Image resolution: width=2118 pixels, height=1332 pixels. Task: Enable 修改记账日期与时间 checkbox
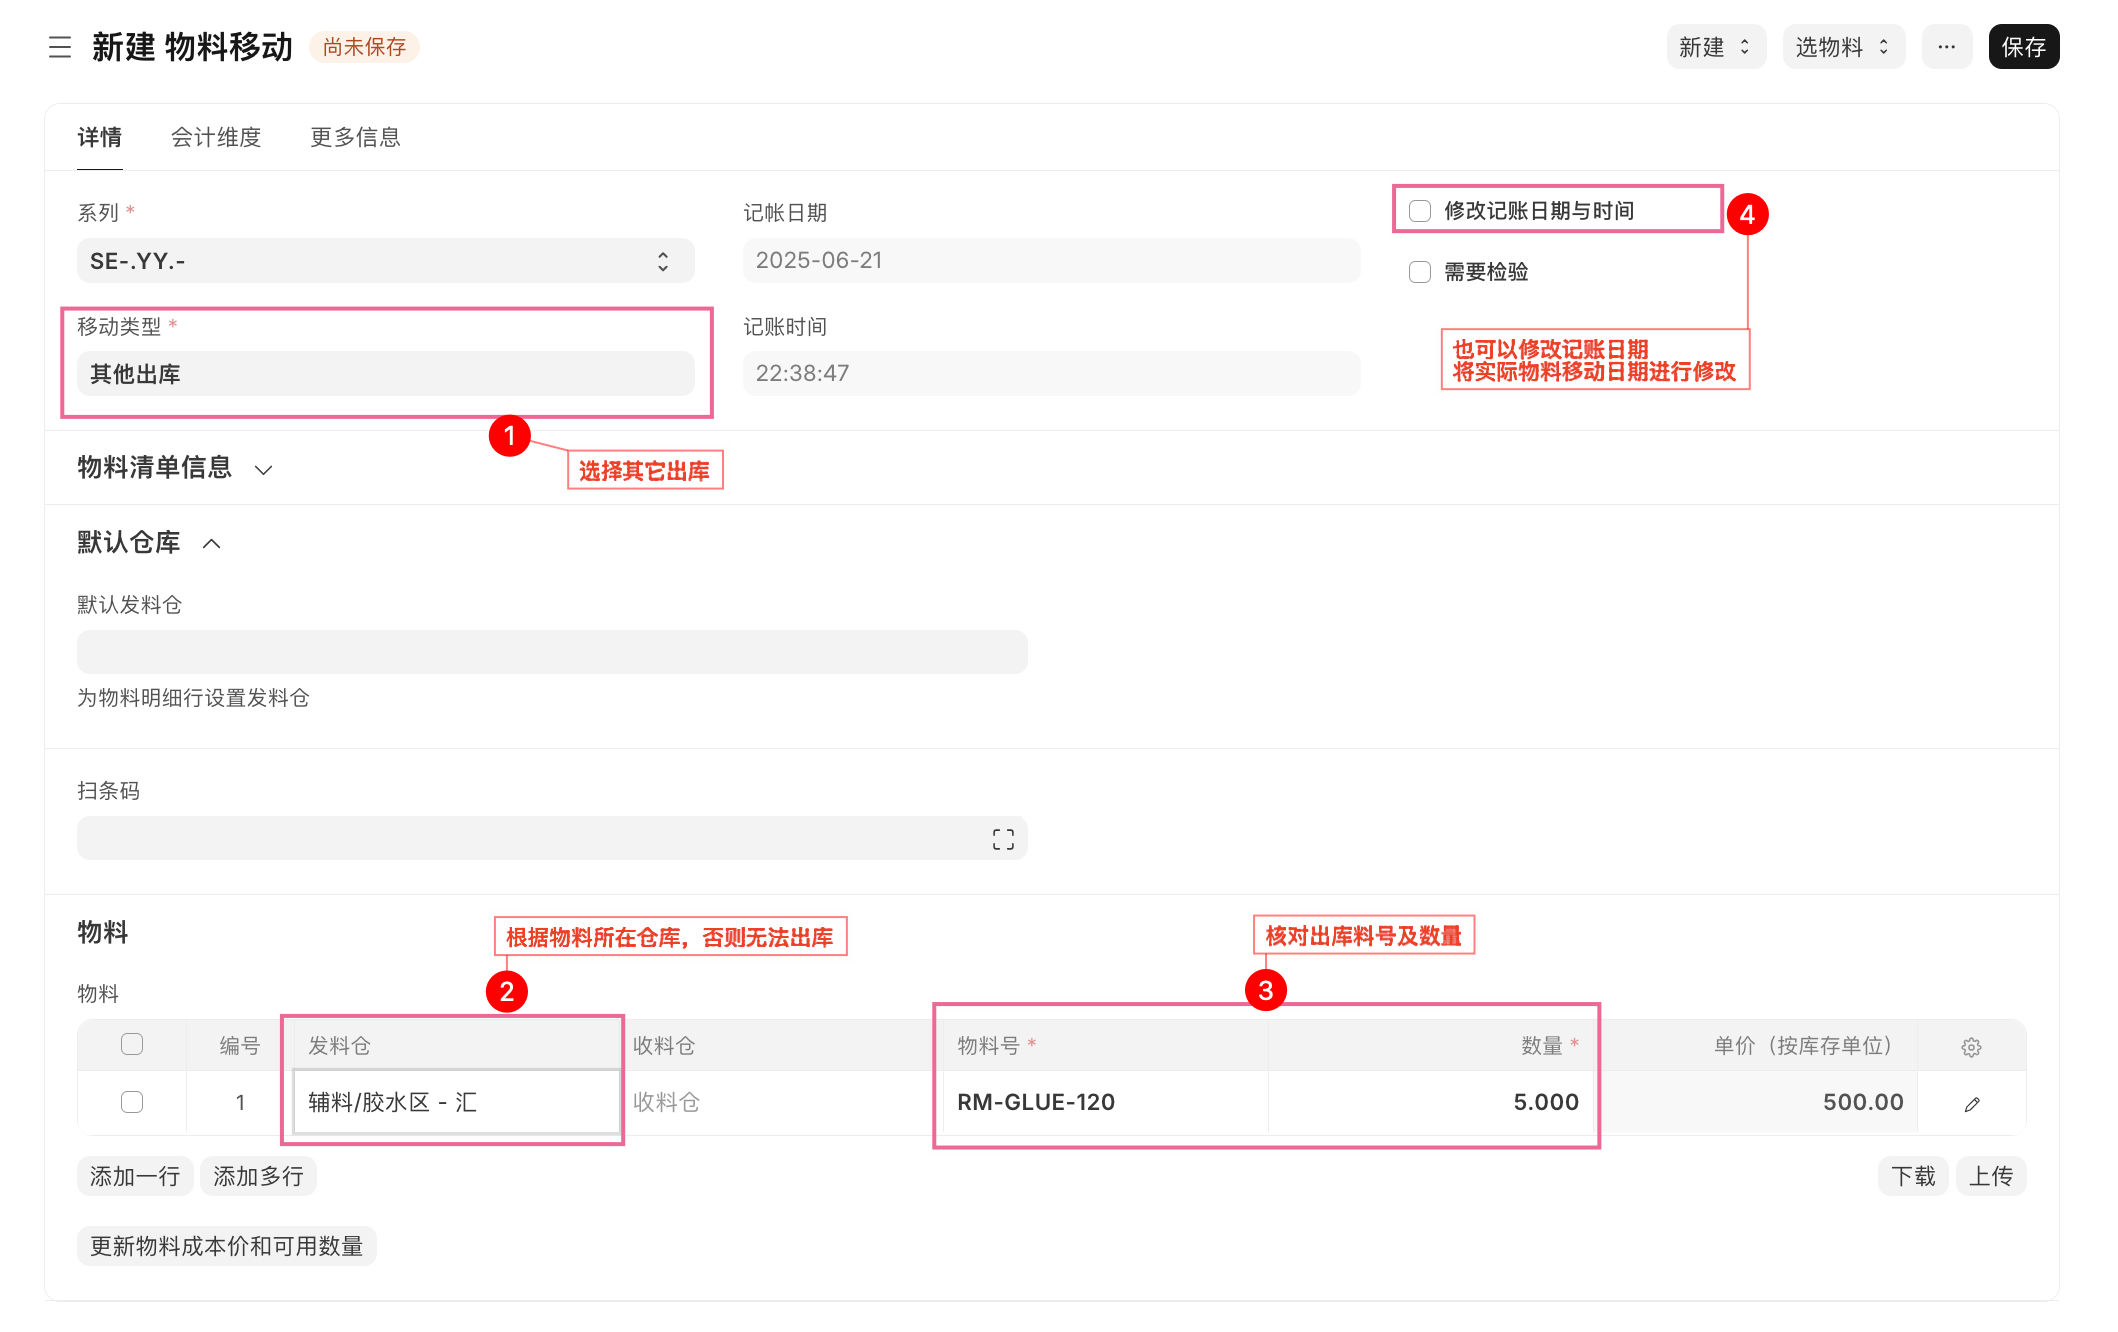click(x=1420, y=211)
